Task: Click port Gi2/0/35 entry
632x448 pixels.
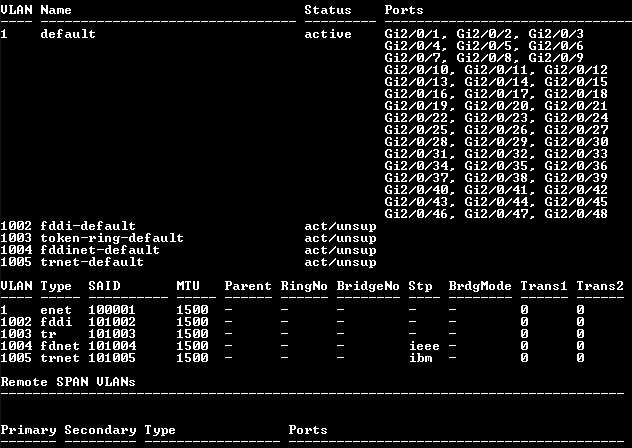Action: pos(496,166)
